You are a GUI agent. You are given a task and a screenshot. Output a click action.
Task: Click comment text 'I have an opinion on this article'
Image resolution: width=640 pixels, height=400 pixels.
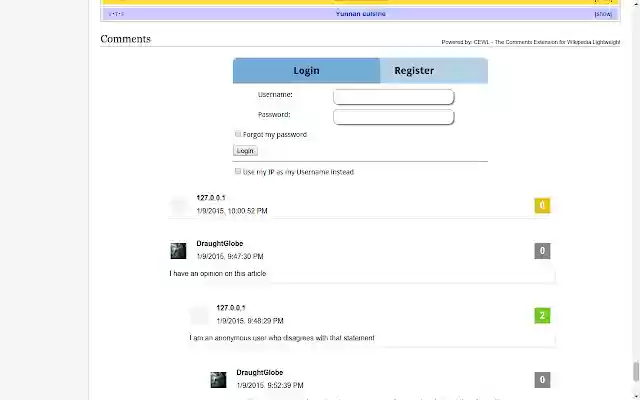[x=218, y=273]
